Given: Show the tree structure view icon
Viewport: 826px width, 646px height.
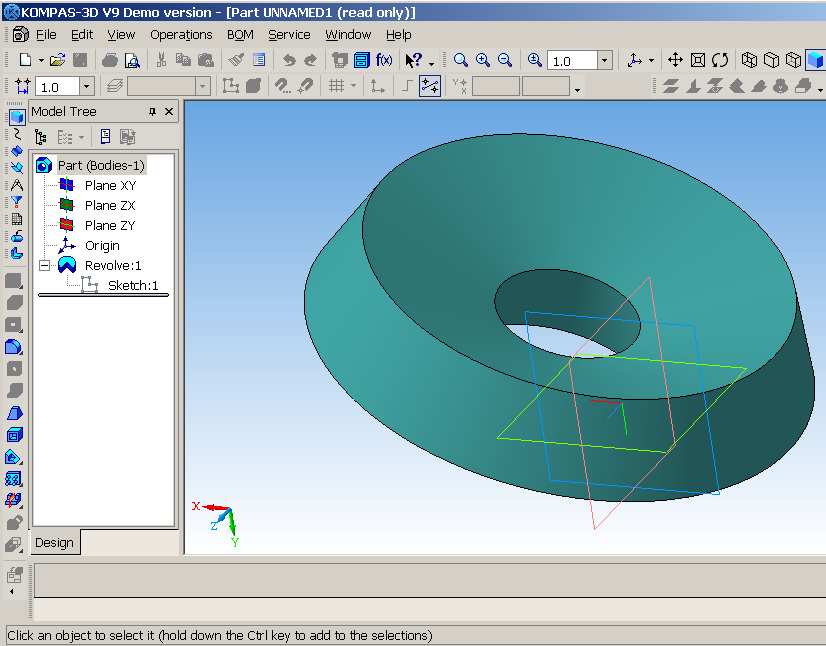Looking at the screenshot, I should [x=41, y=137].
